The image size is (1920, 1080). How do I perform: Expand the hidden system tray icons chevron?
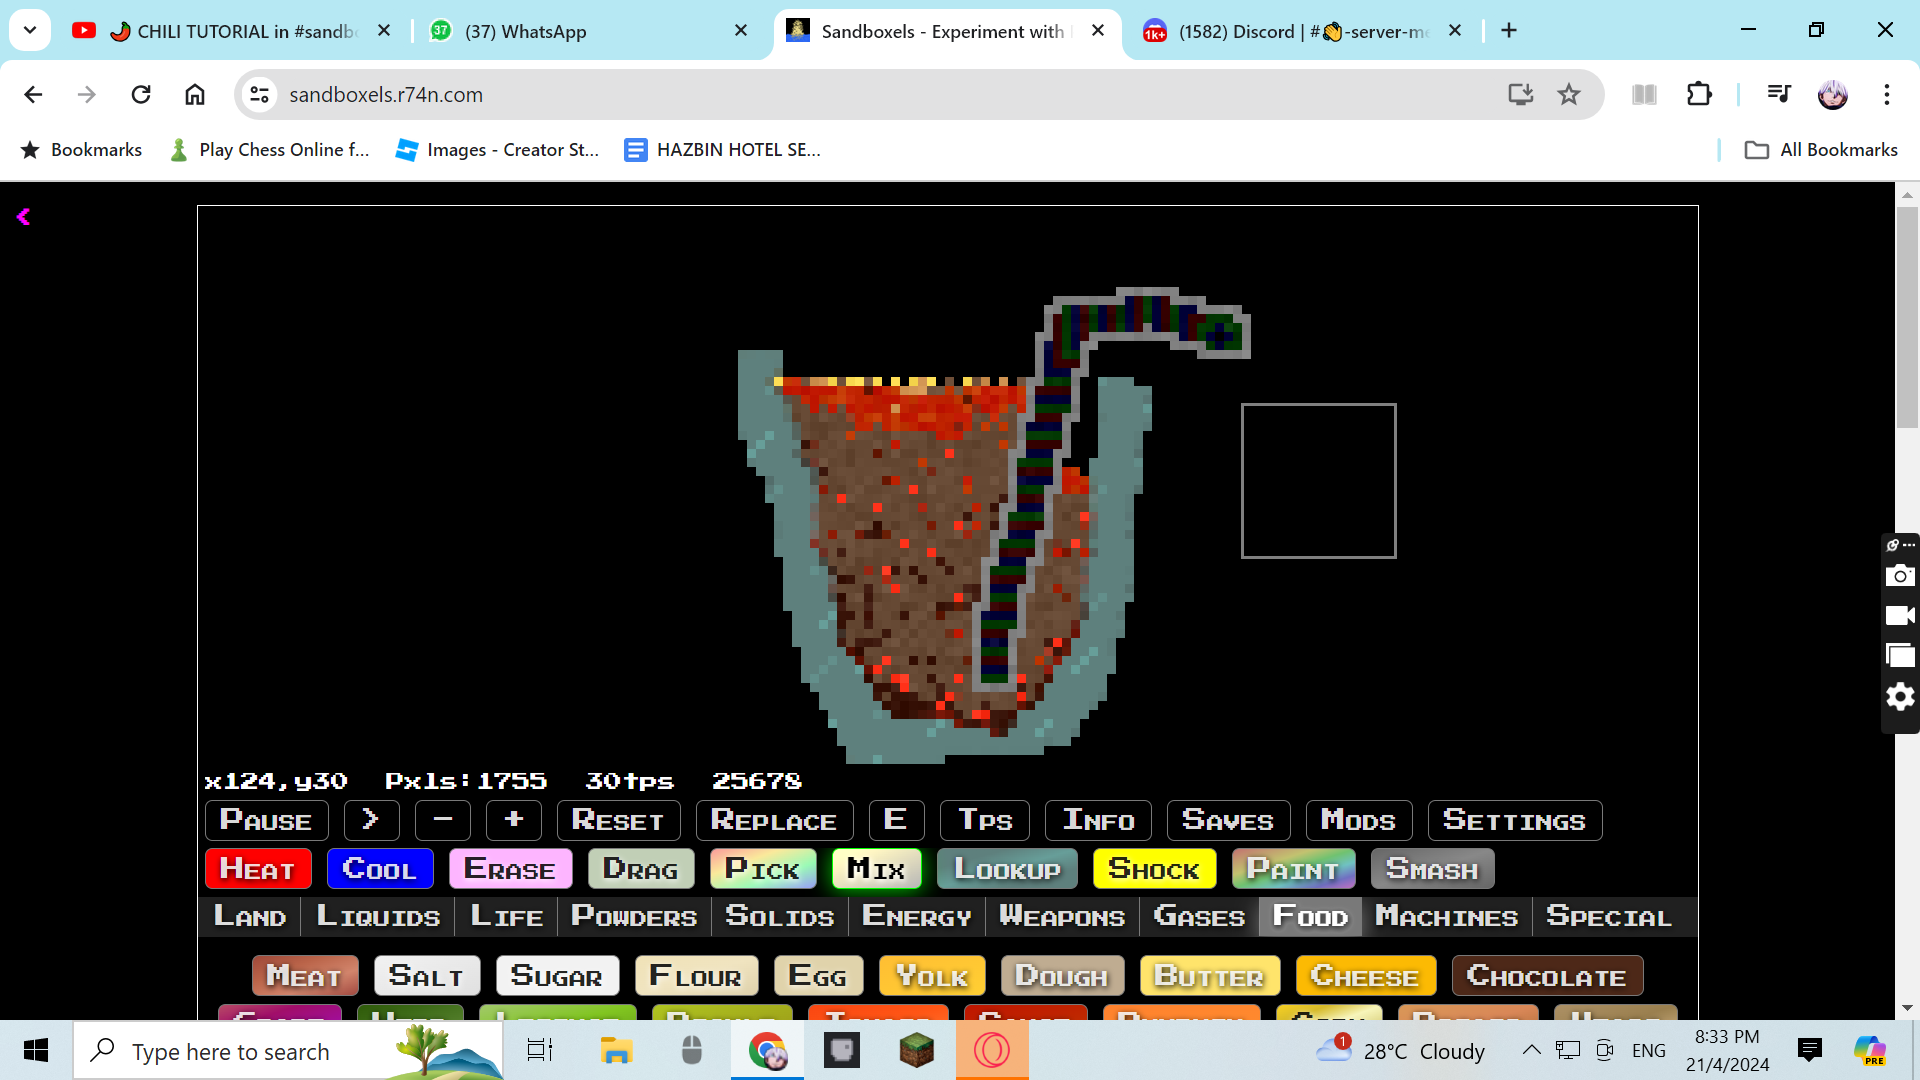click(x=1531, y=1051)
